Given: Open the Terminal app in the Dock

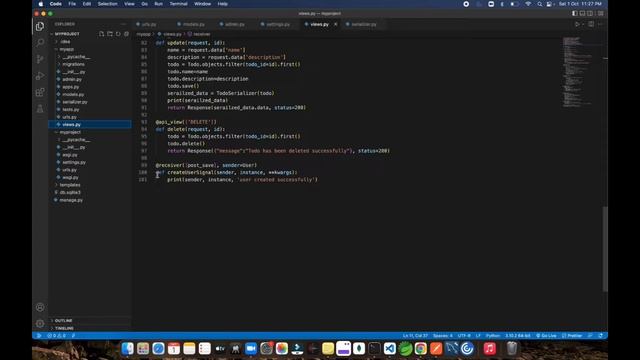Looking at the screenshot, I should 374,349.
